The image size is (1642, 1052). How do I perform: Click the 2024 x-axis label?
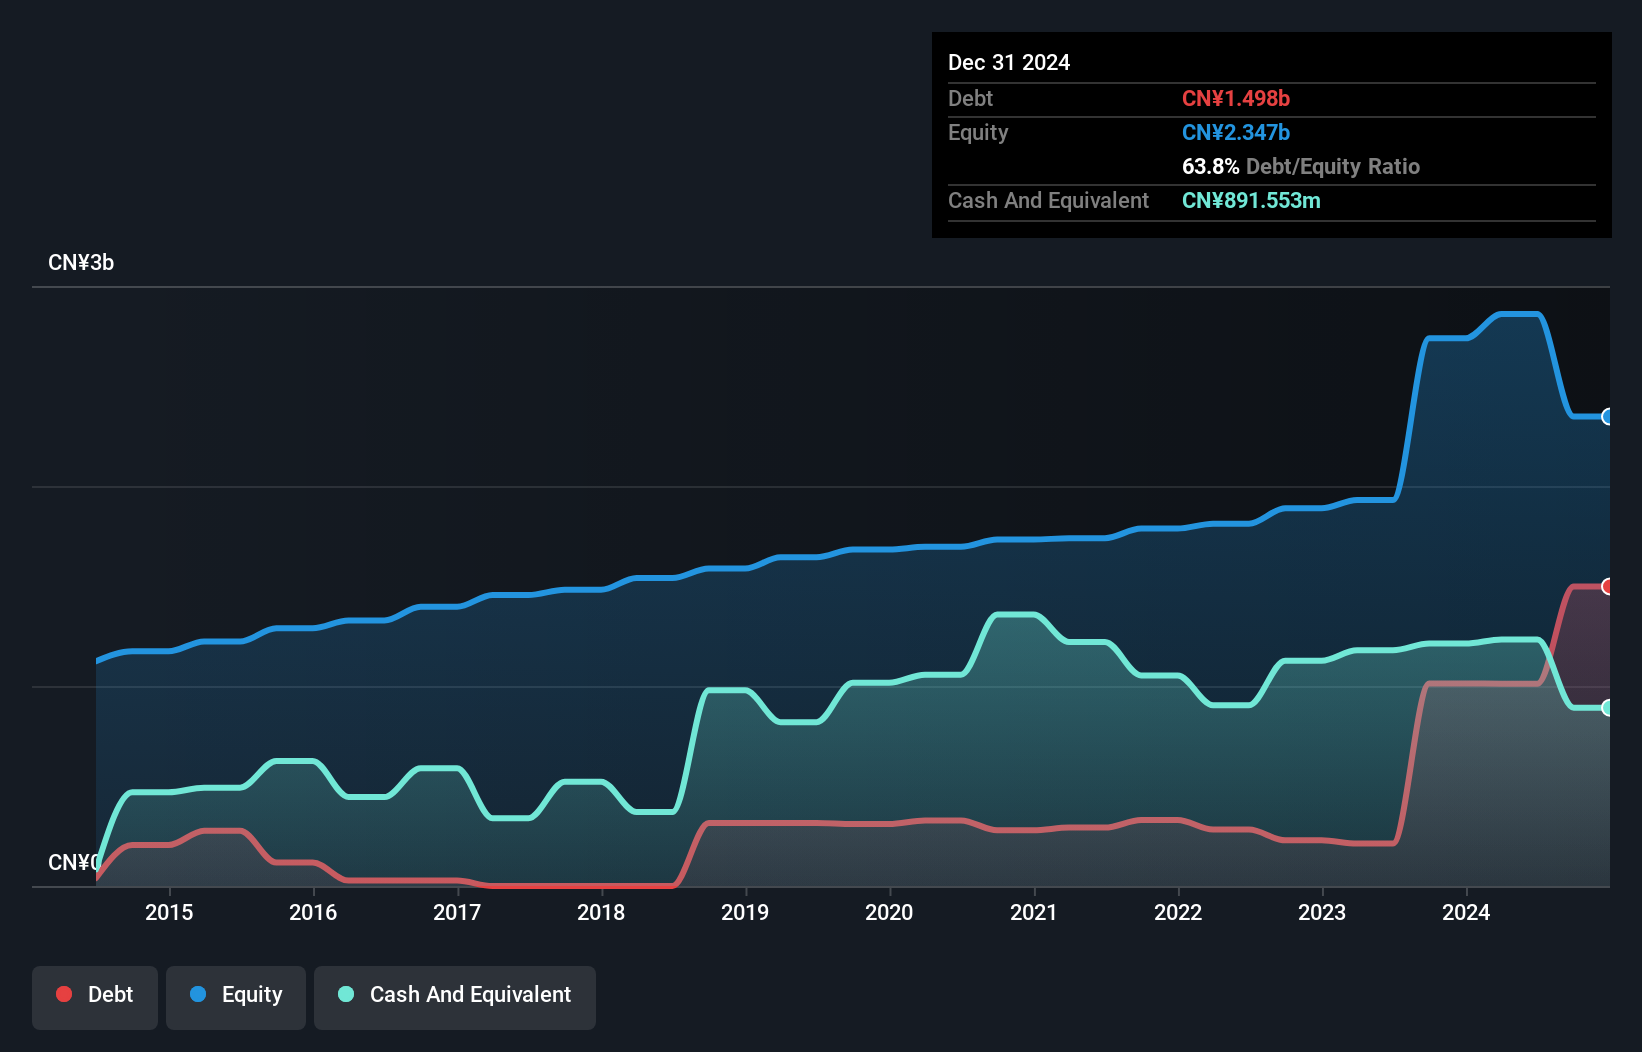(x=1466, y=912)
